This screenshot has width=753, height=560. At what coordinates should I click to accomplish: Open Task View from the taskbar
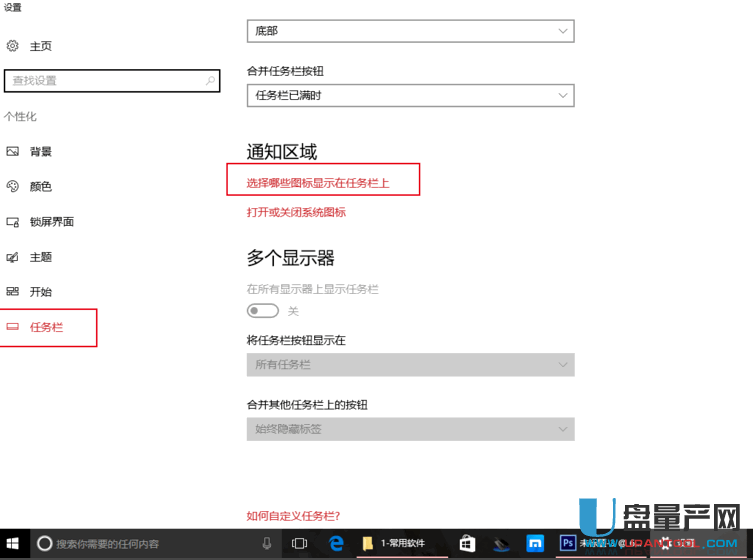click(299, 543)
